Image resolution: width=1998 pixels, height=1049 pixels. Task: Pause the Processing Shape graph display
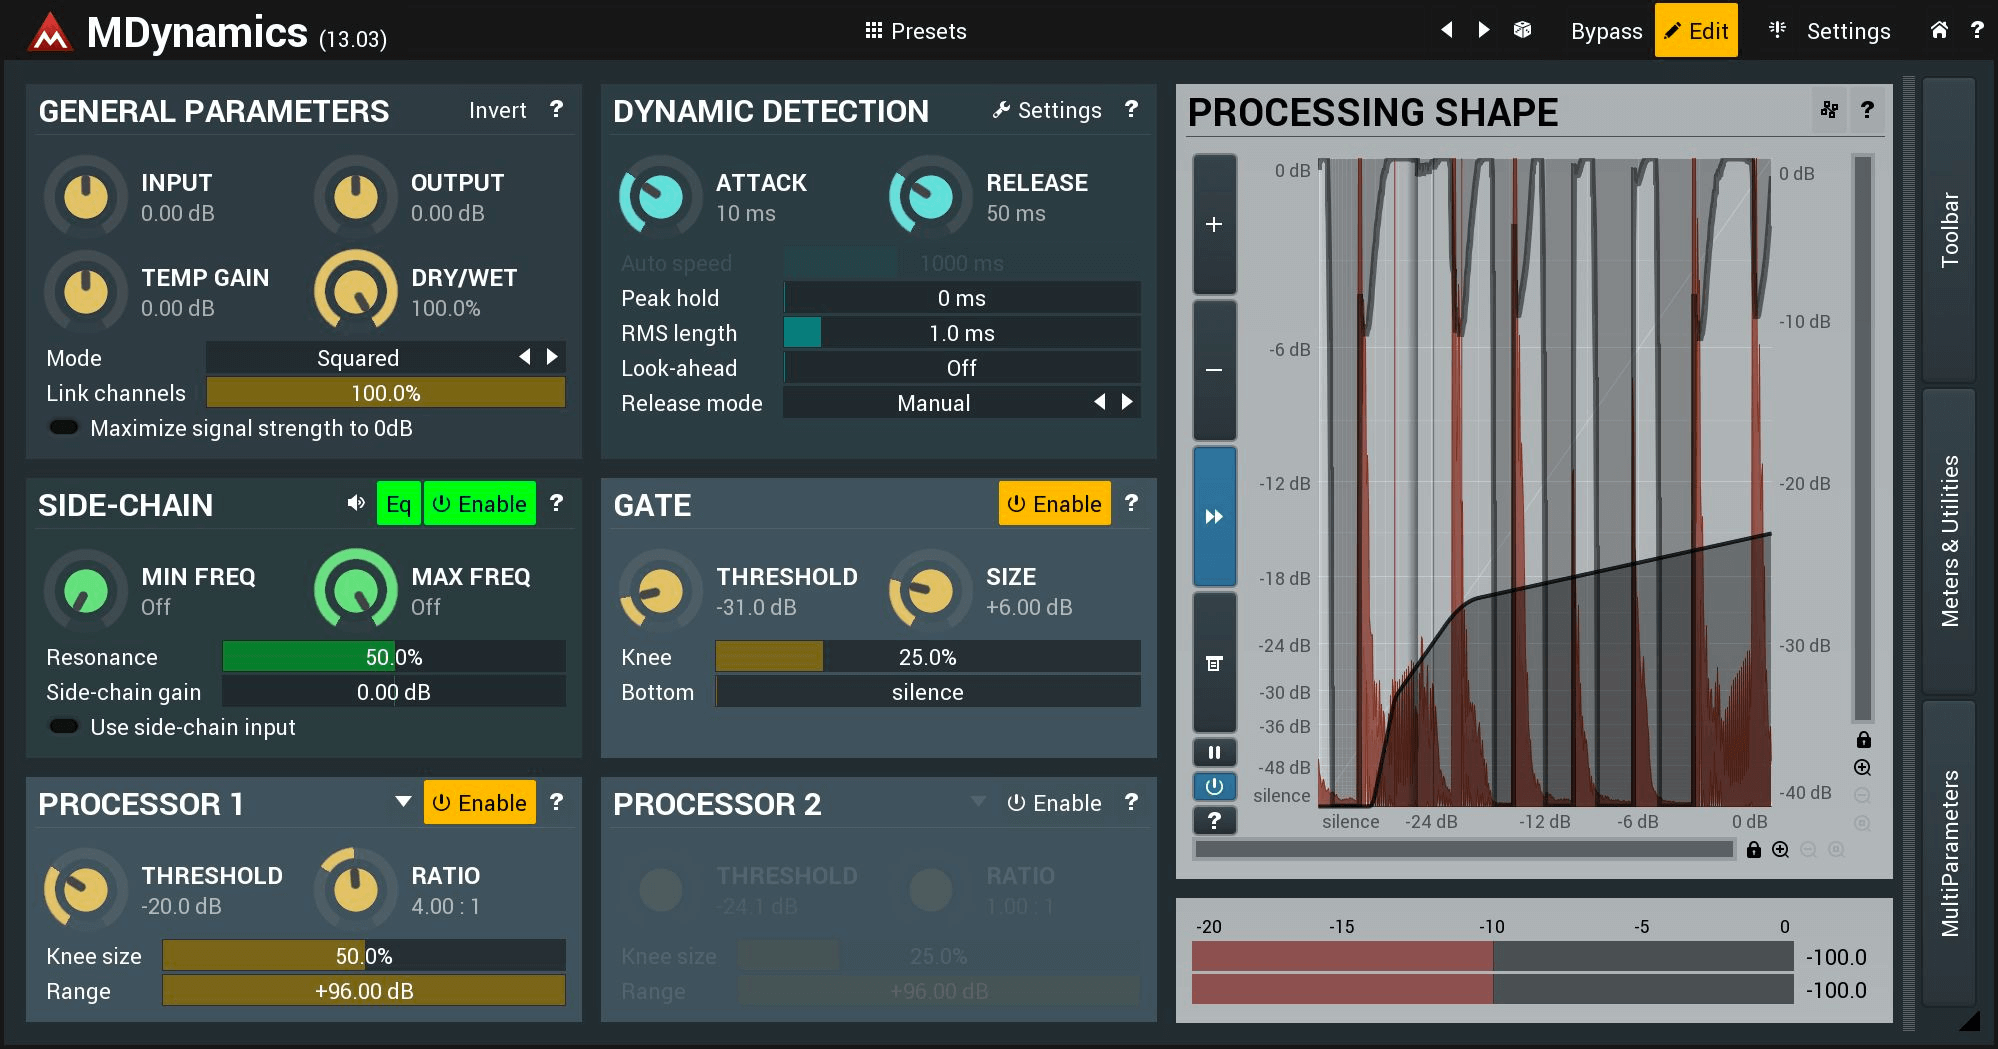coord(1214,752)
